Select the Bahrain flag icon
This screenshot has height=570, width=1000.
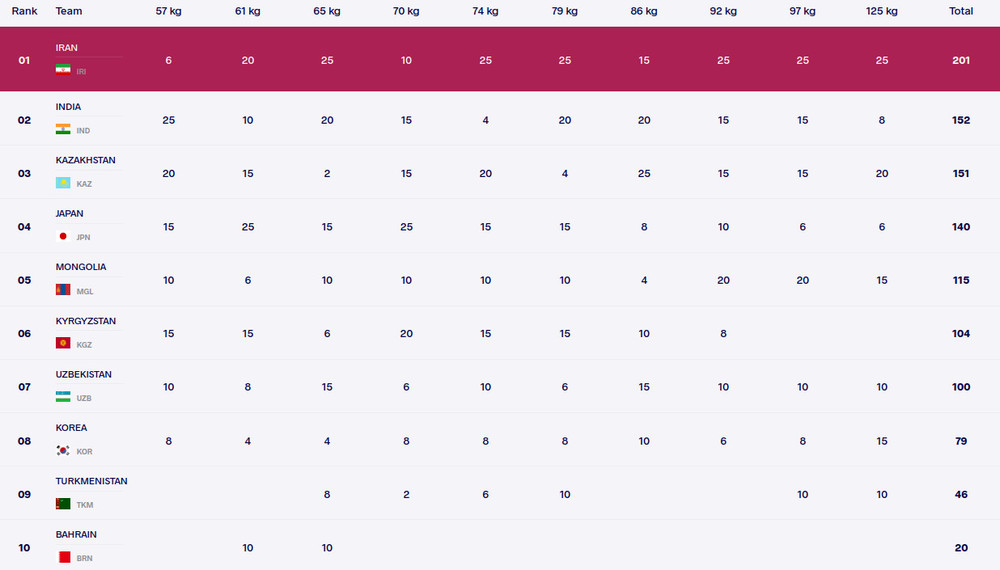point(63,557)
